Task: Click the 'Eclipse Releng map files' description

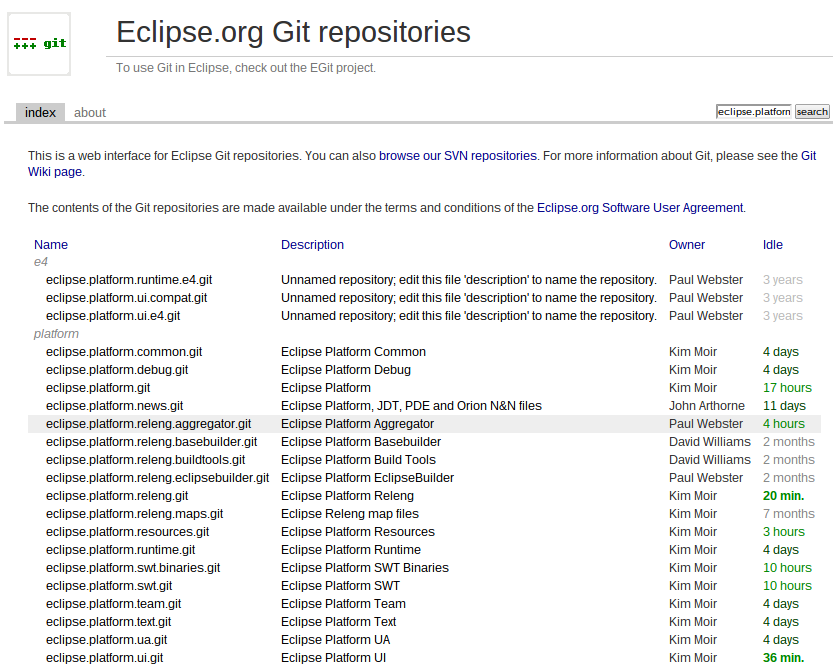Action: pos(350,514)
